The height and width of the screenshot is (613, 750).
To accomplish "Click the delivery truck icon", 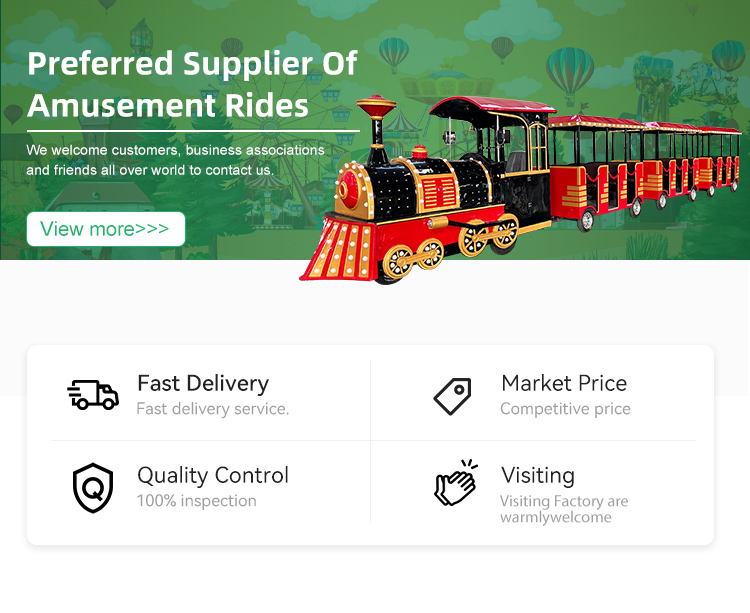I will (93, 395).
